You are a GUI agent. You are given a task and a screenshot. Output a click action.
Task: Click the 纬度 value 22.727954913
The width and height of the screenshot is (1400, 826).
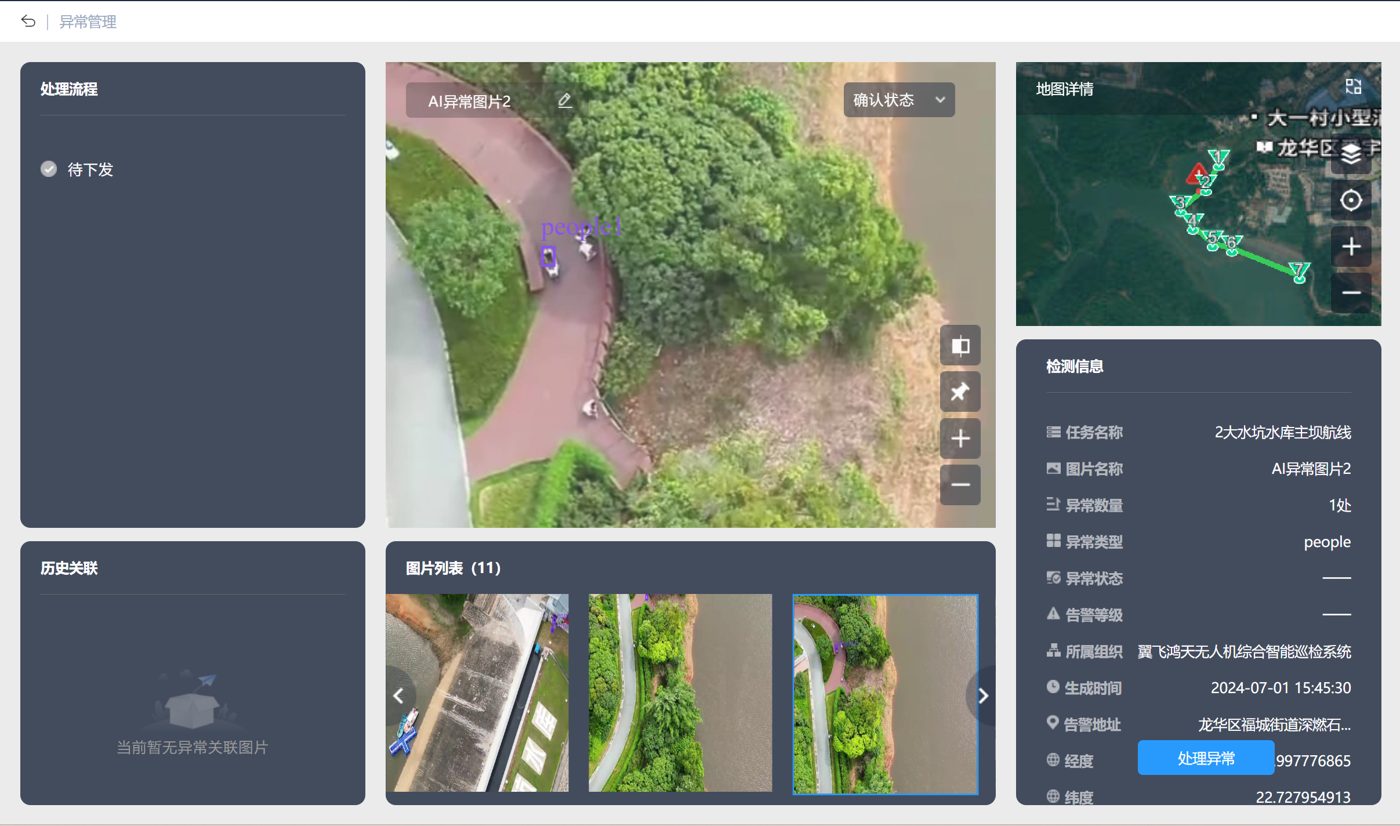click(x=1303, y=797)
